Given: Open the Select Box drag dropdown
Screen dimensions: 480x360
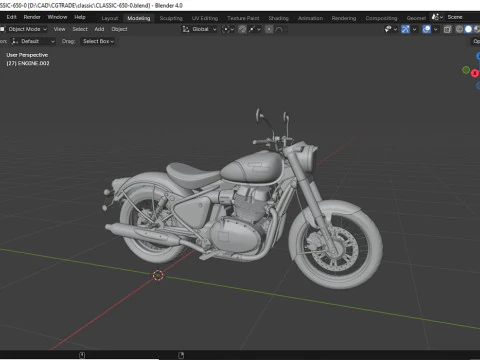Looking at the screenshot, I should click(x=98, y=41).
